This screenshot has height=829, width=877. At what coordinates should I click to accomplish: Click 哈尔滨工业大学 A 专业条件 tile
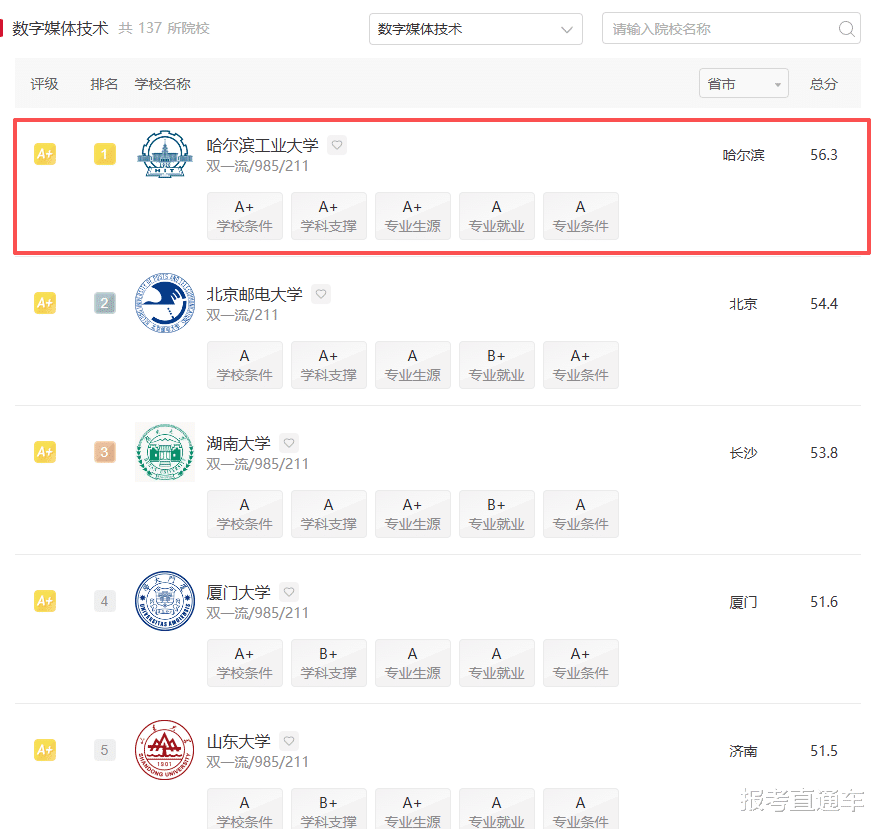tap(581, 216)
